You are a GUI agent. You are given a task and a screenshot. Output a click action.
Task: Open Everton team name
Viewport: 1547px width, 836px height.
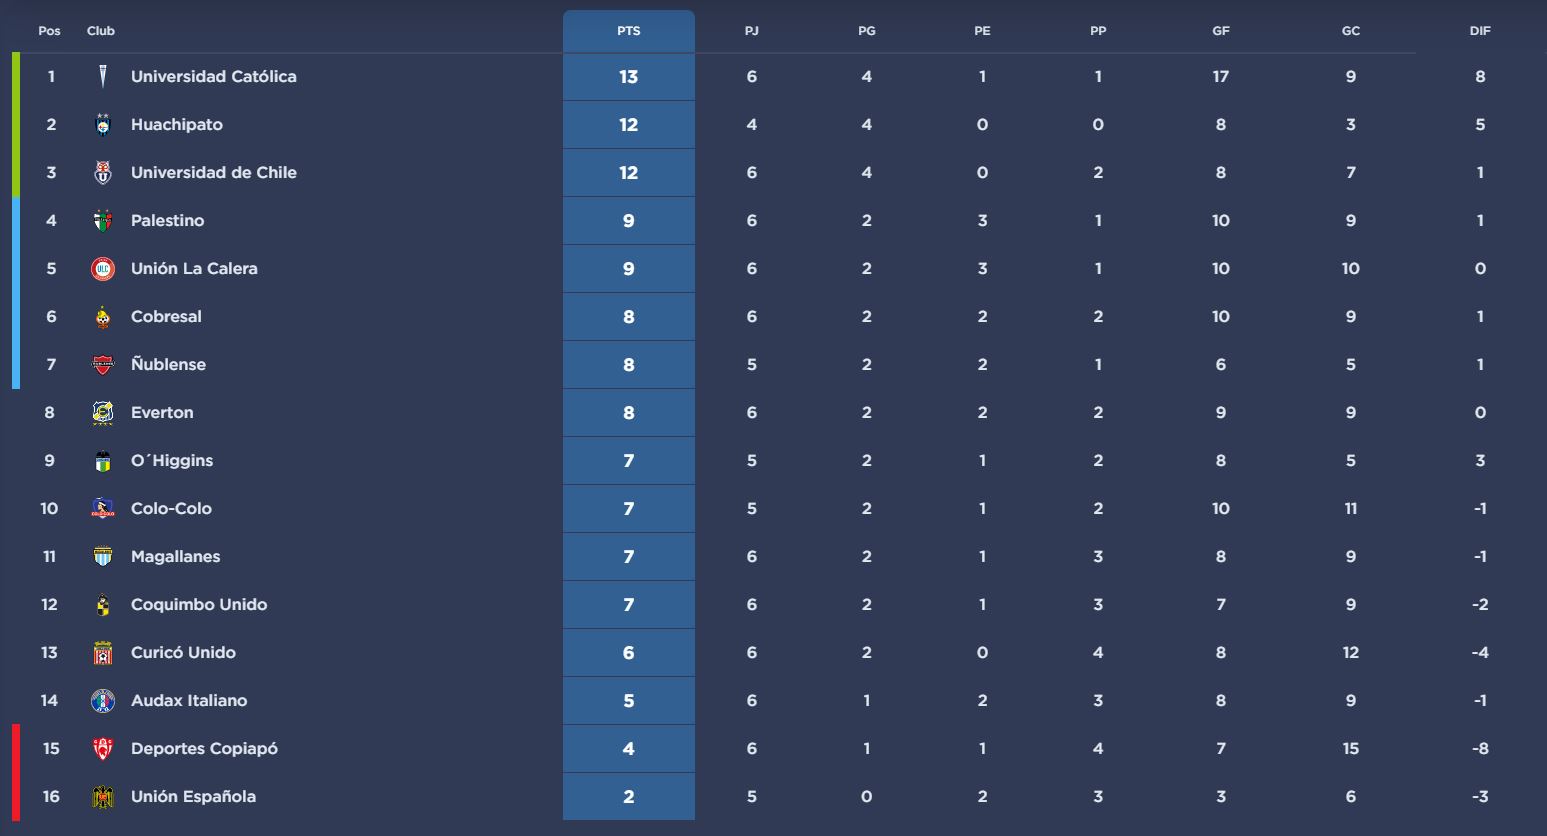[x=162, y=413]
